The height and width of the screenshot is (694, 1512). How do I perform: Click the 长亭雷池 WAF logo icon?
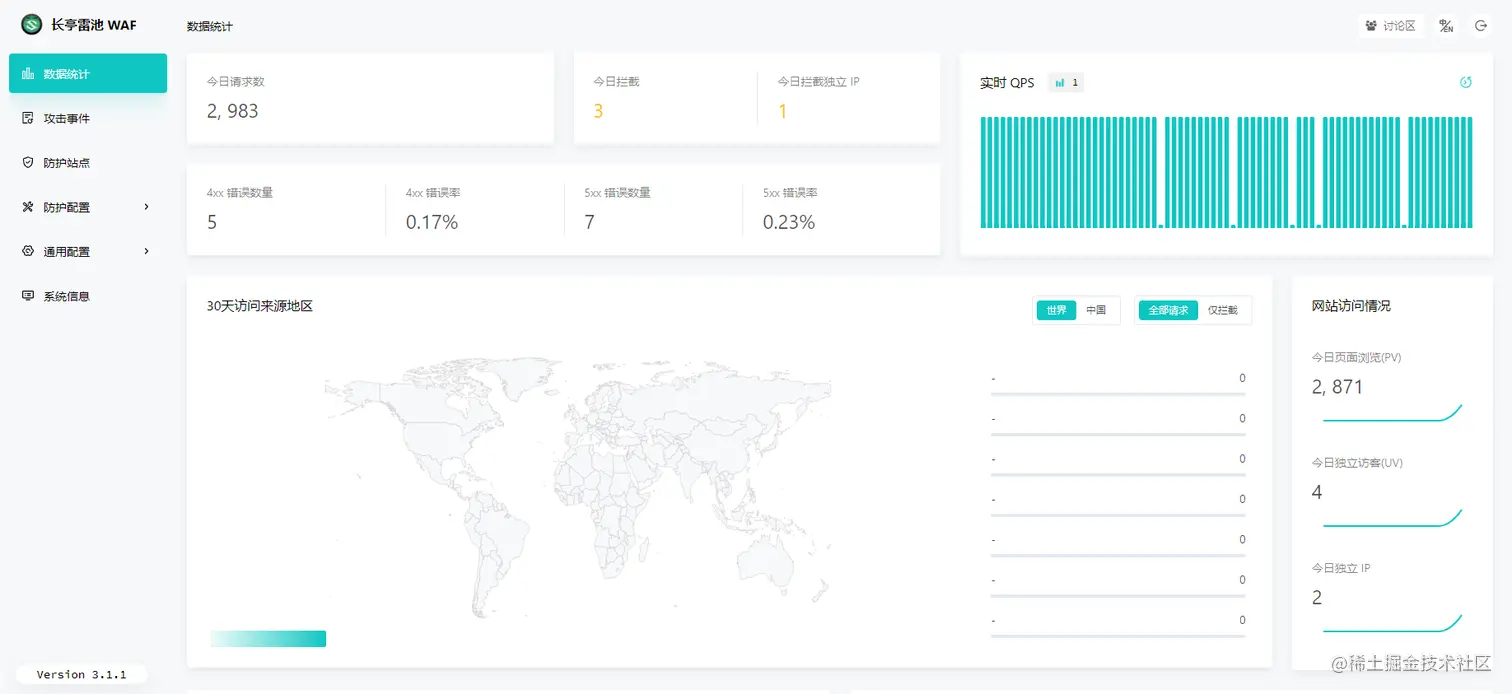[x=32, y=25]
